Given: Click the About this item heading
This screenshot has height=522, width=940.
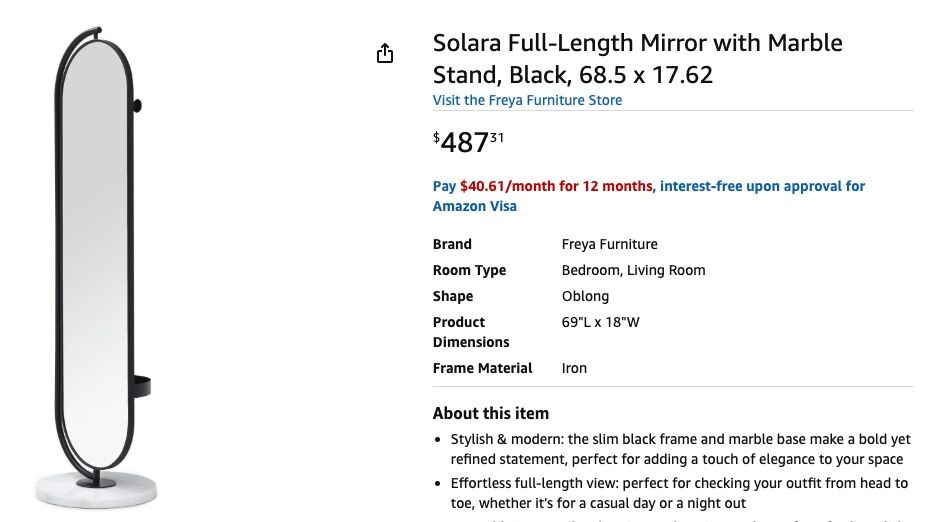Looking at the screenshot, I should [x=490, y=413].
